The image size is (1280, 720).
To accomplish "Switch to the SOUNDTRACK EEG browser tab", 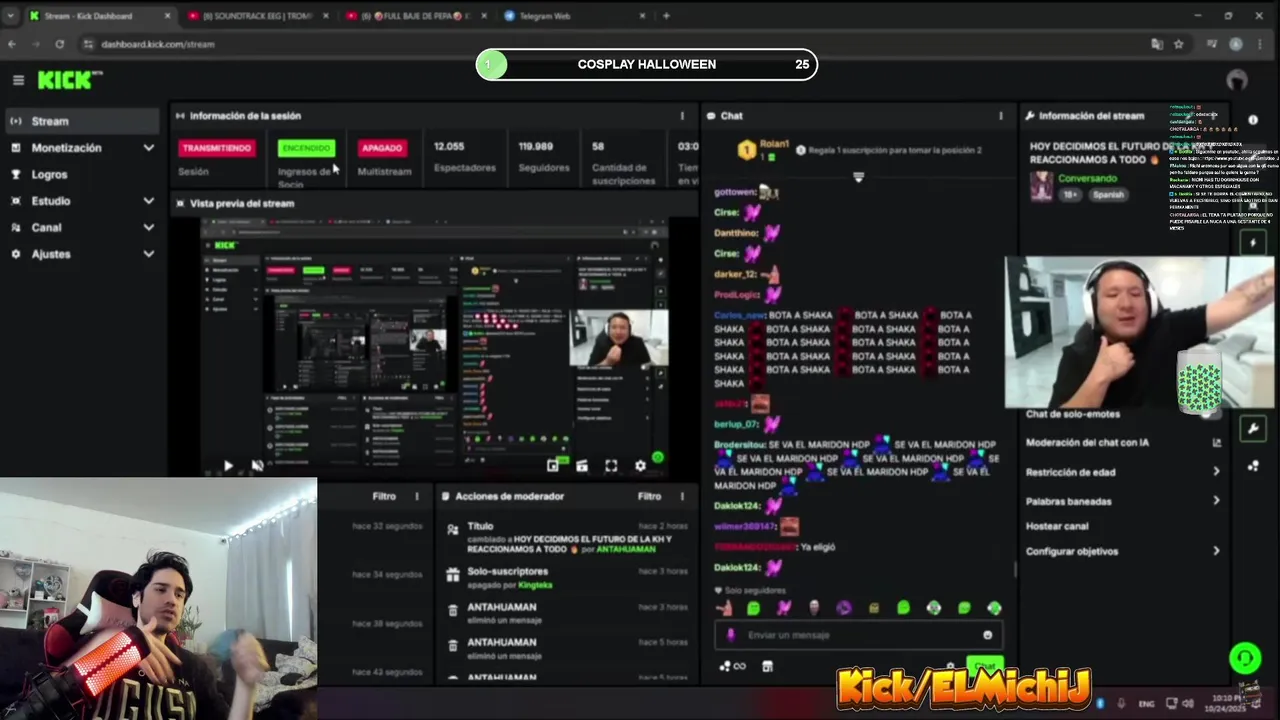I will pos(259,16).
